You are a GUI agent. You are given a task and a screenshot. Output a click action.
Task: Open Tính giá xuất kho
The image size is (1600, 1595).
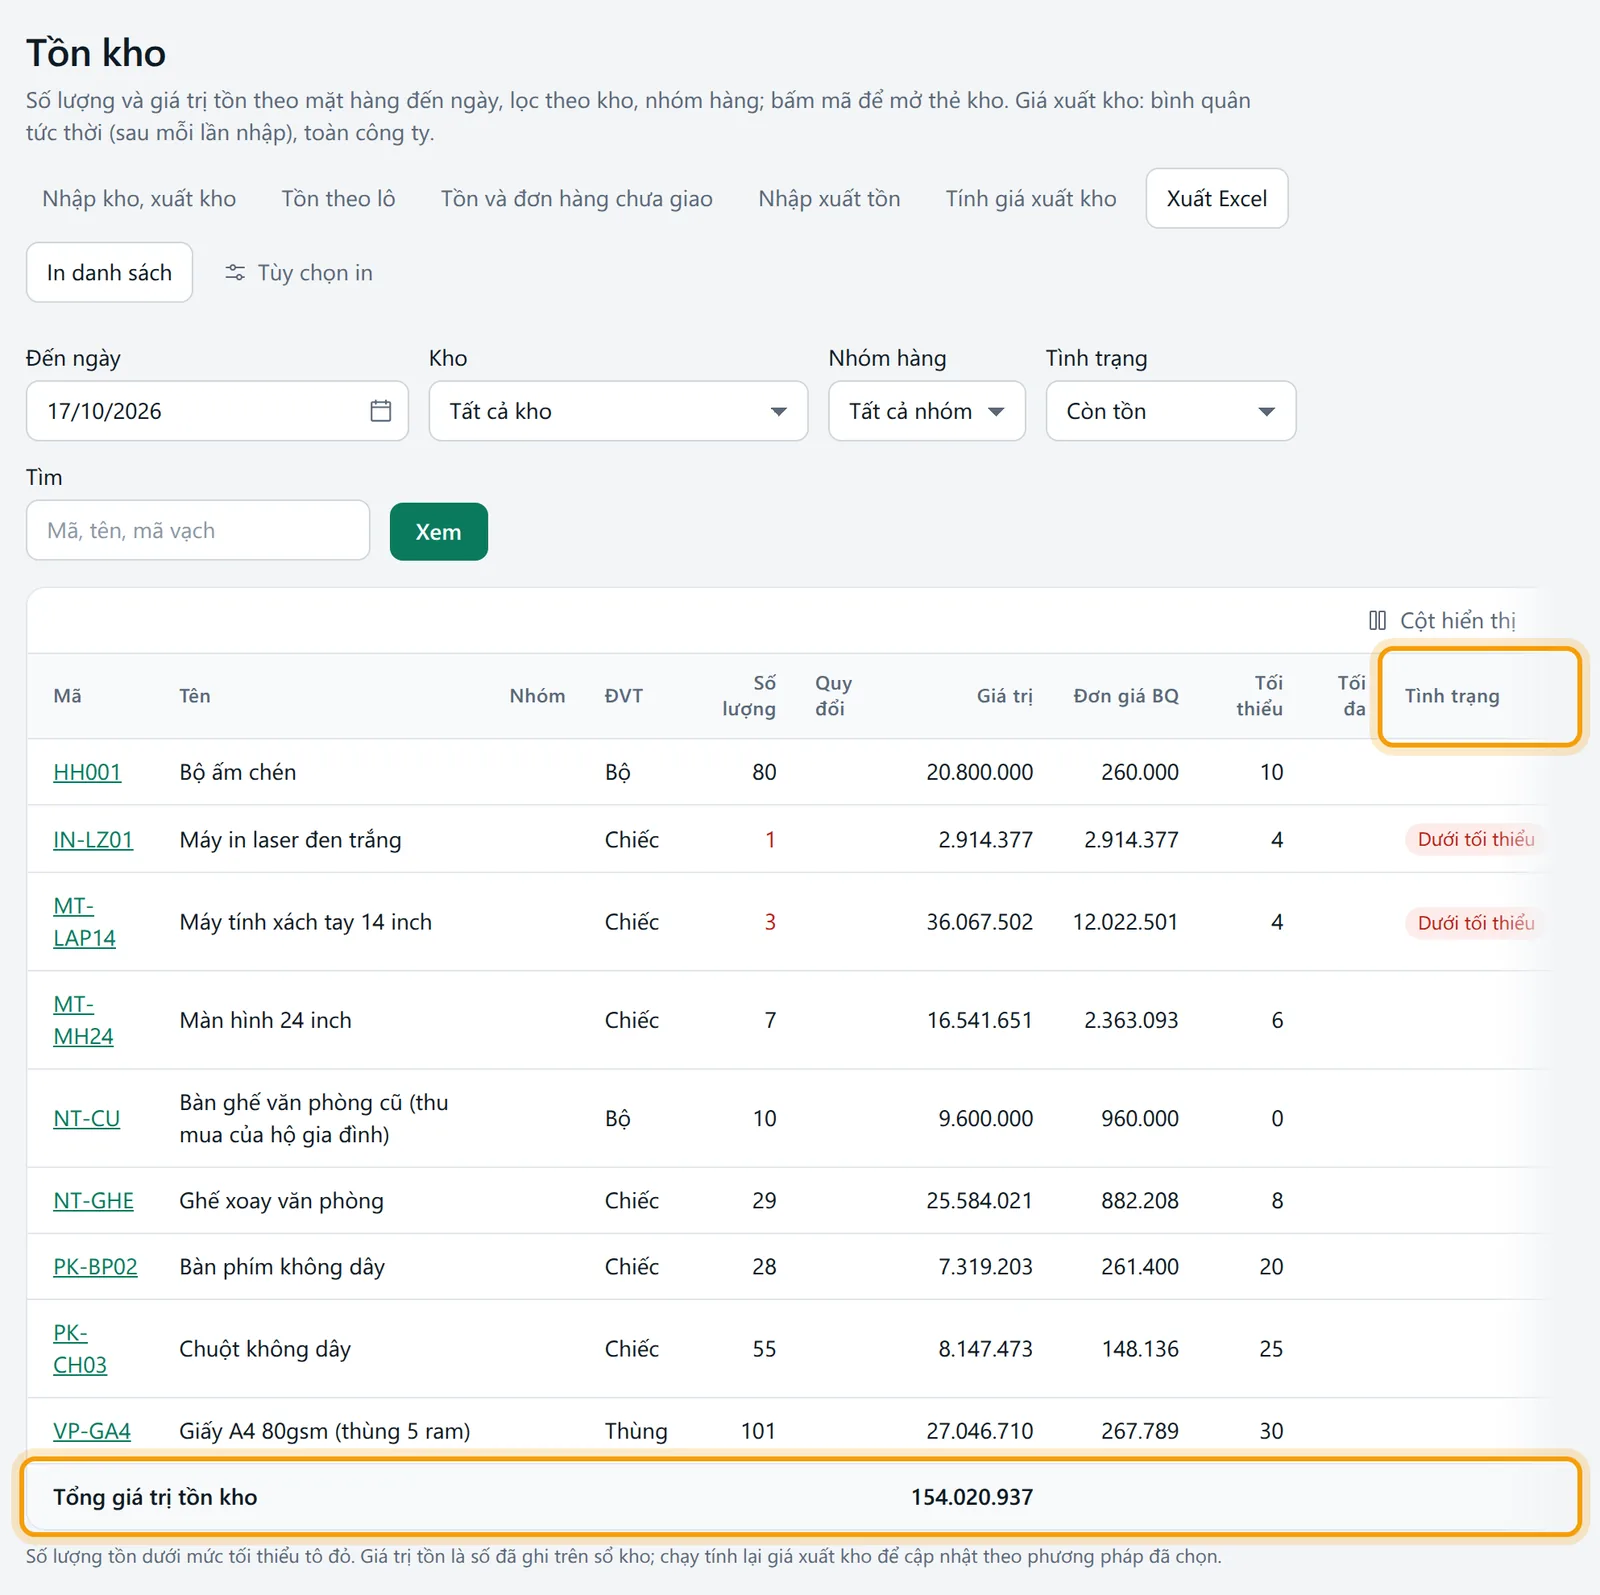[x=1031, y=199]
